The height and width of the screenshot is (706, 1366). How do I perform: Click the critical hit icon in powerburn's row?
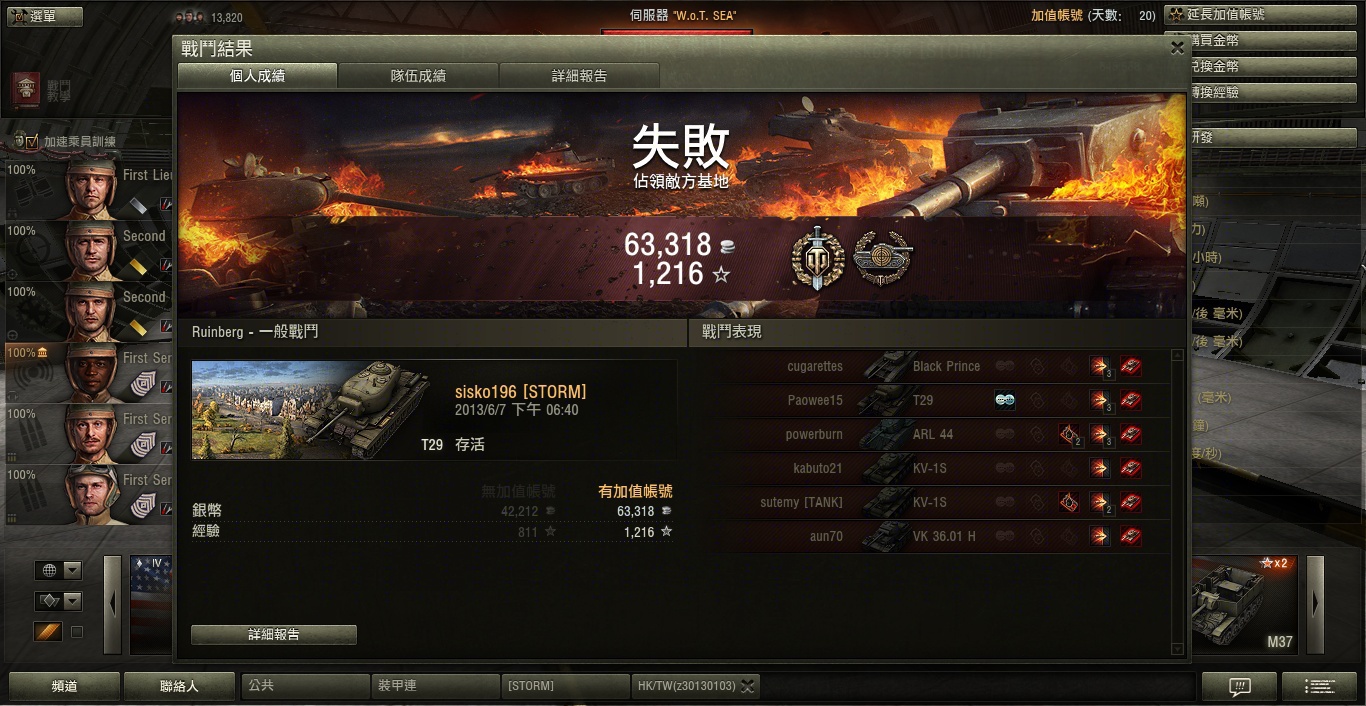(1069, 434)
